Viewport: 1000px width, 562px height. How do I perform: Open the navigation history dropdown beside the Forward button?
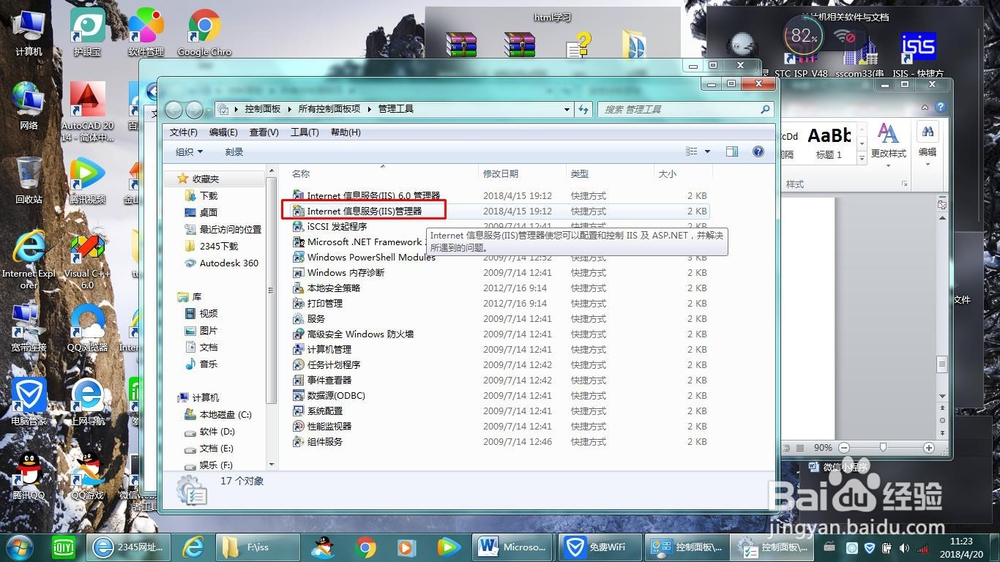(209, 110)
